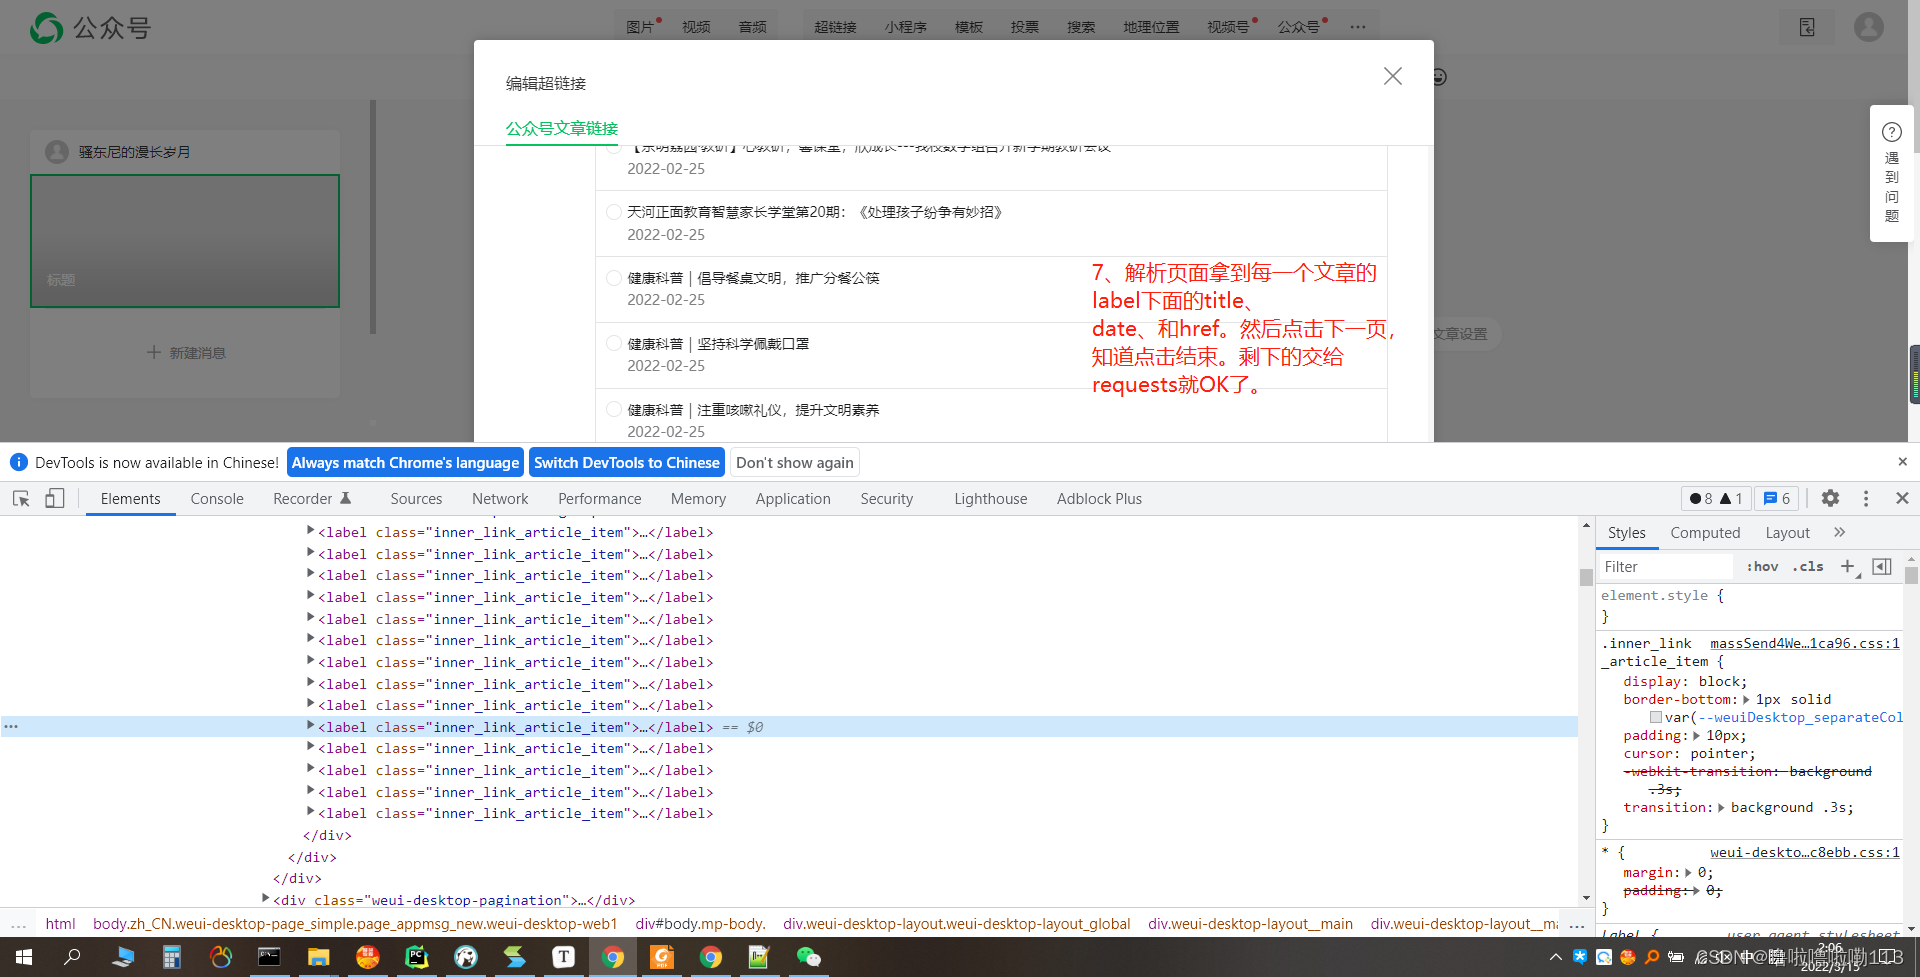Expand the highlighted label node marked $0
The image size is (1920, 977).
(x=310, y=726)
